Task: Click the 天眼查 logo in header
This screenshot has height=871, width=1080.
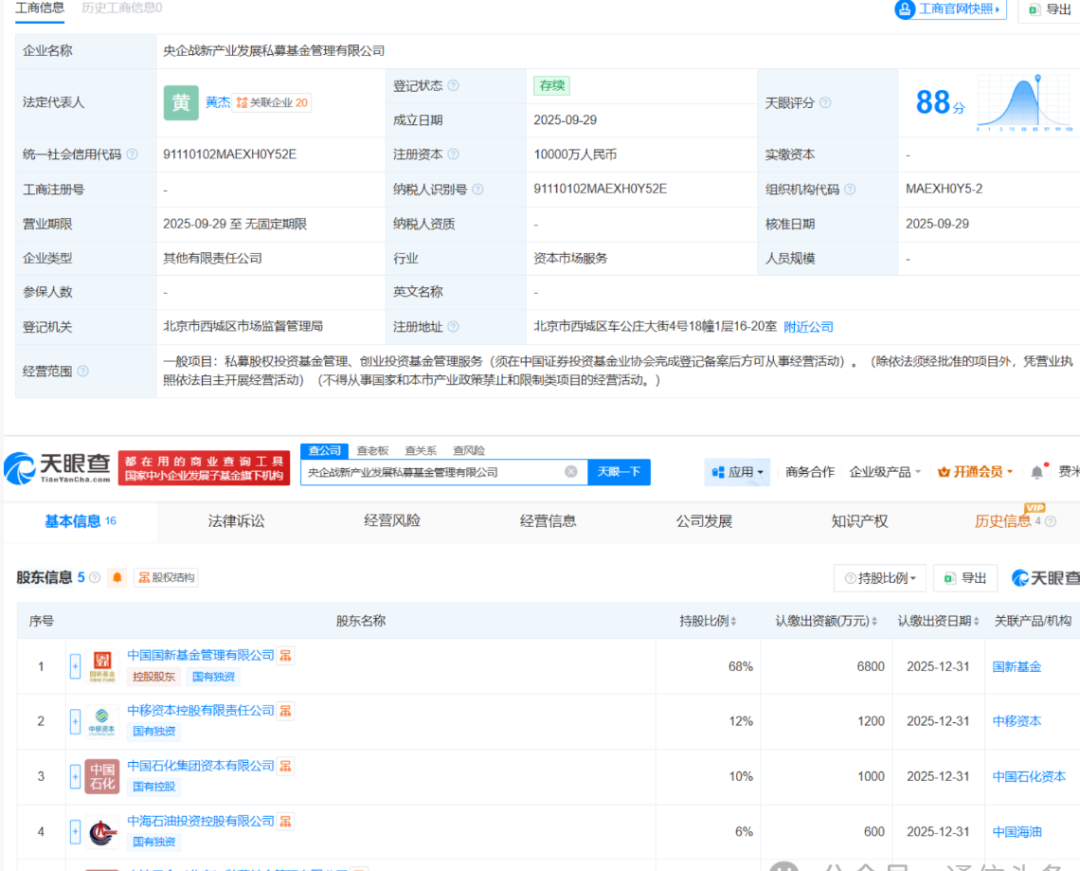Action: (58, 468)
